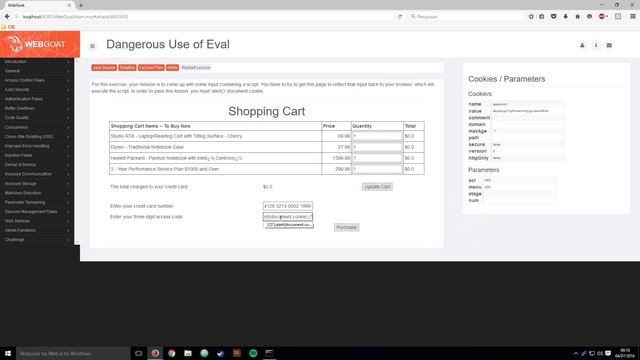Click the credit card number field
640x360 pixels.
tap(288, 206)
